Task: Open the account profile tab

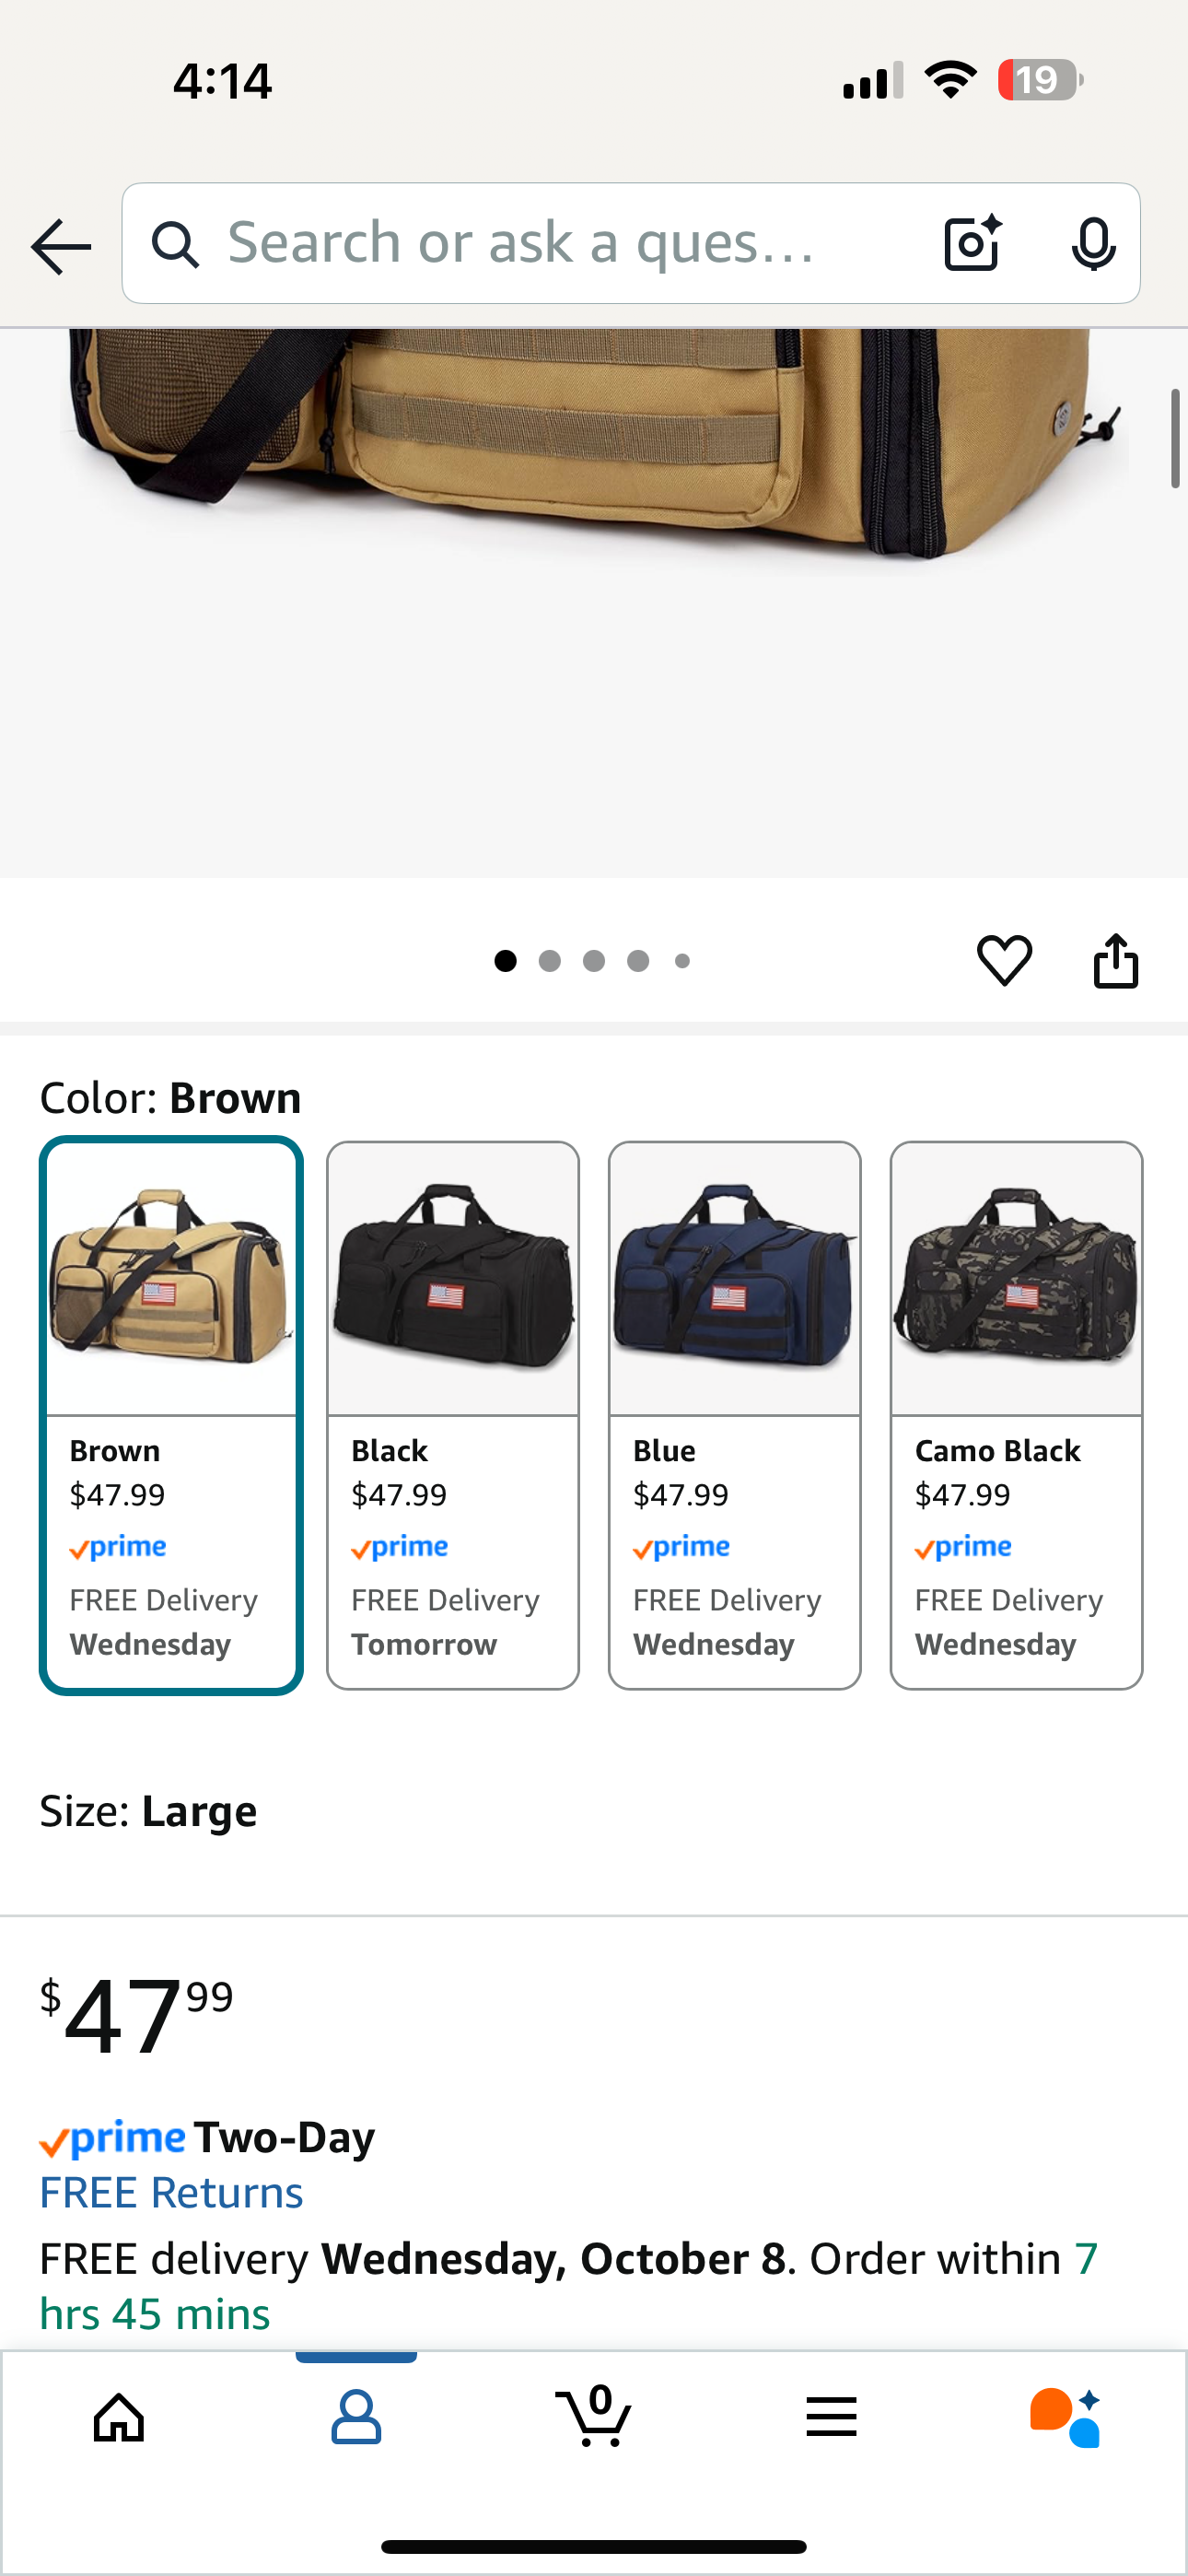Action: tap(356, 2418)
